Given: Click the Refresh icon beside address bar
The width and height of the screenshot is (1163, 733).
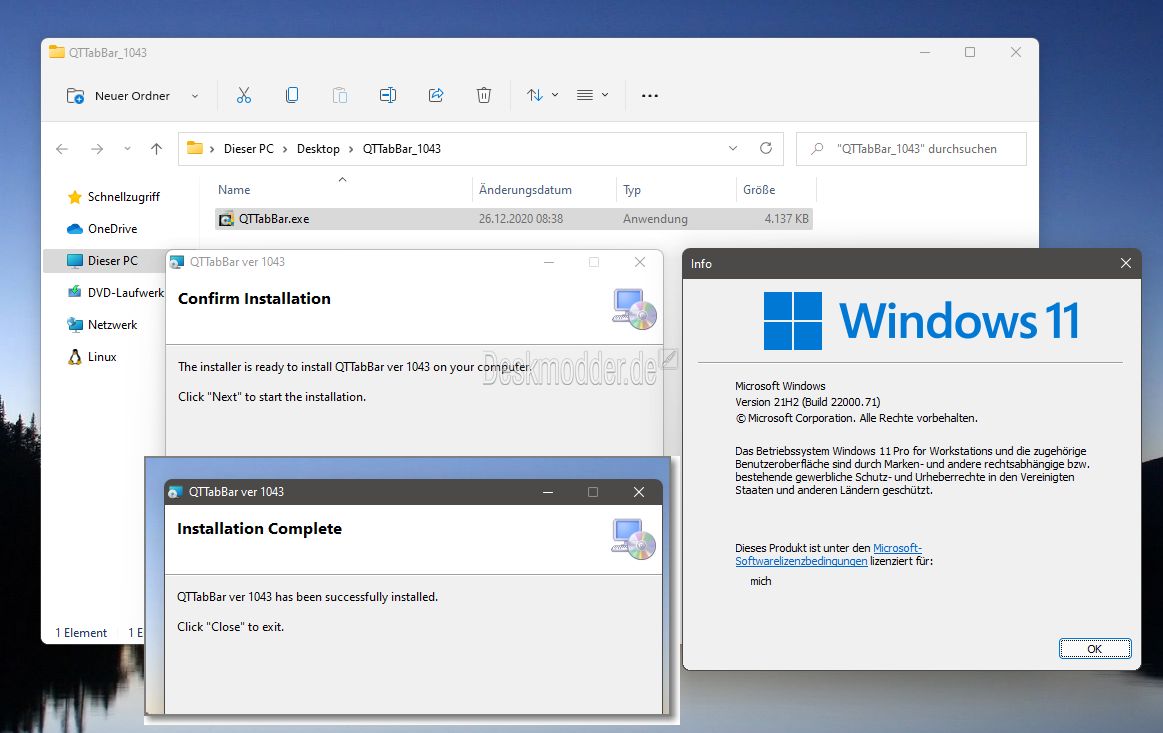Looking at the screenshot, I should (766, 148).
